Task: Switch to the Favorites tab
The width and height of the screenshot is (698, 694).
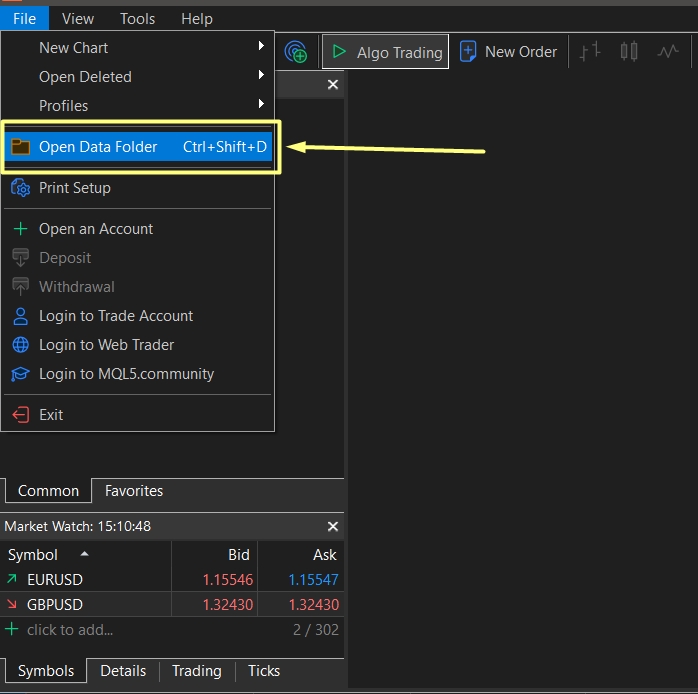Action: pos(134,491)
